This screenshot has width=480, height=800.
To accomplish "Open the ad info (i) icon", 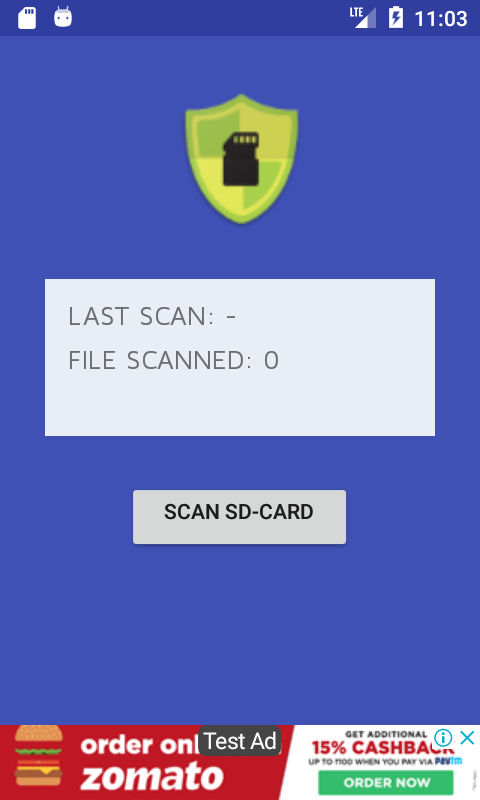I will click(443, 738).
